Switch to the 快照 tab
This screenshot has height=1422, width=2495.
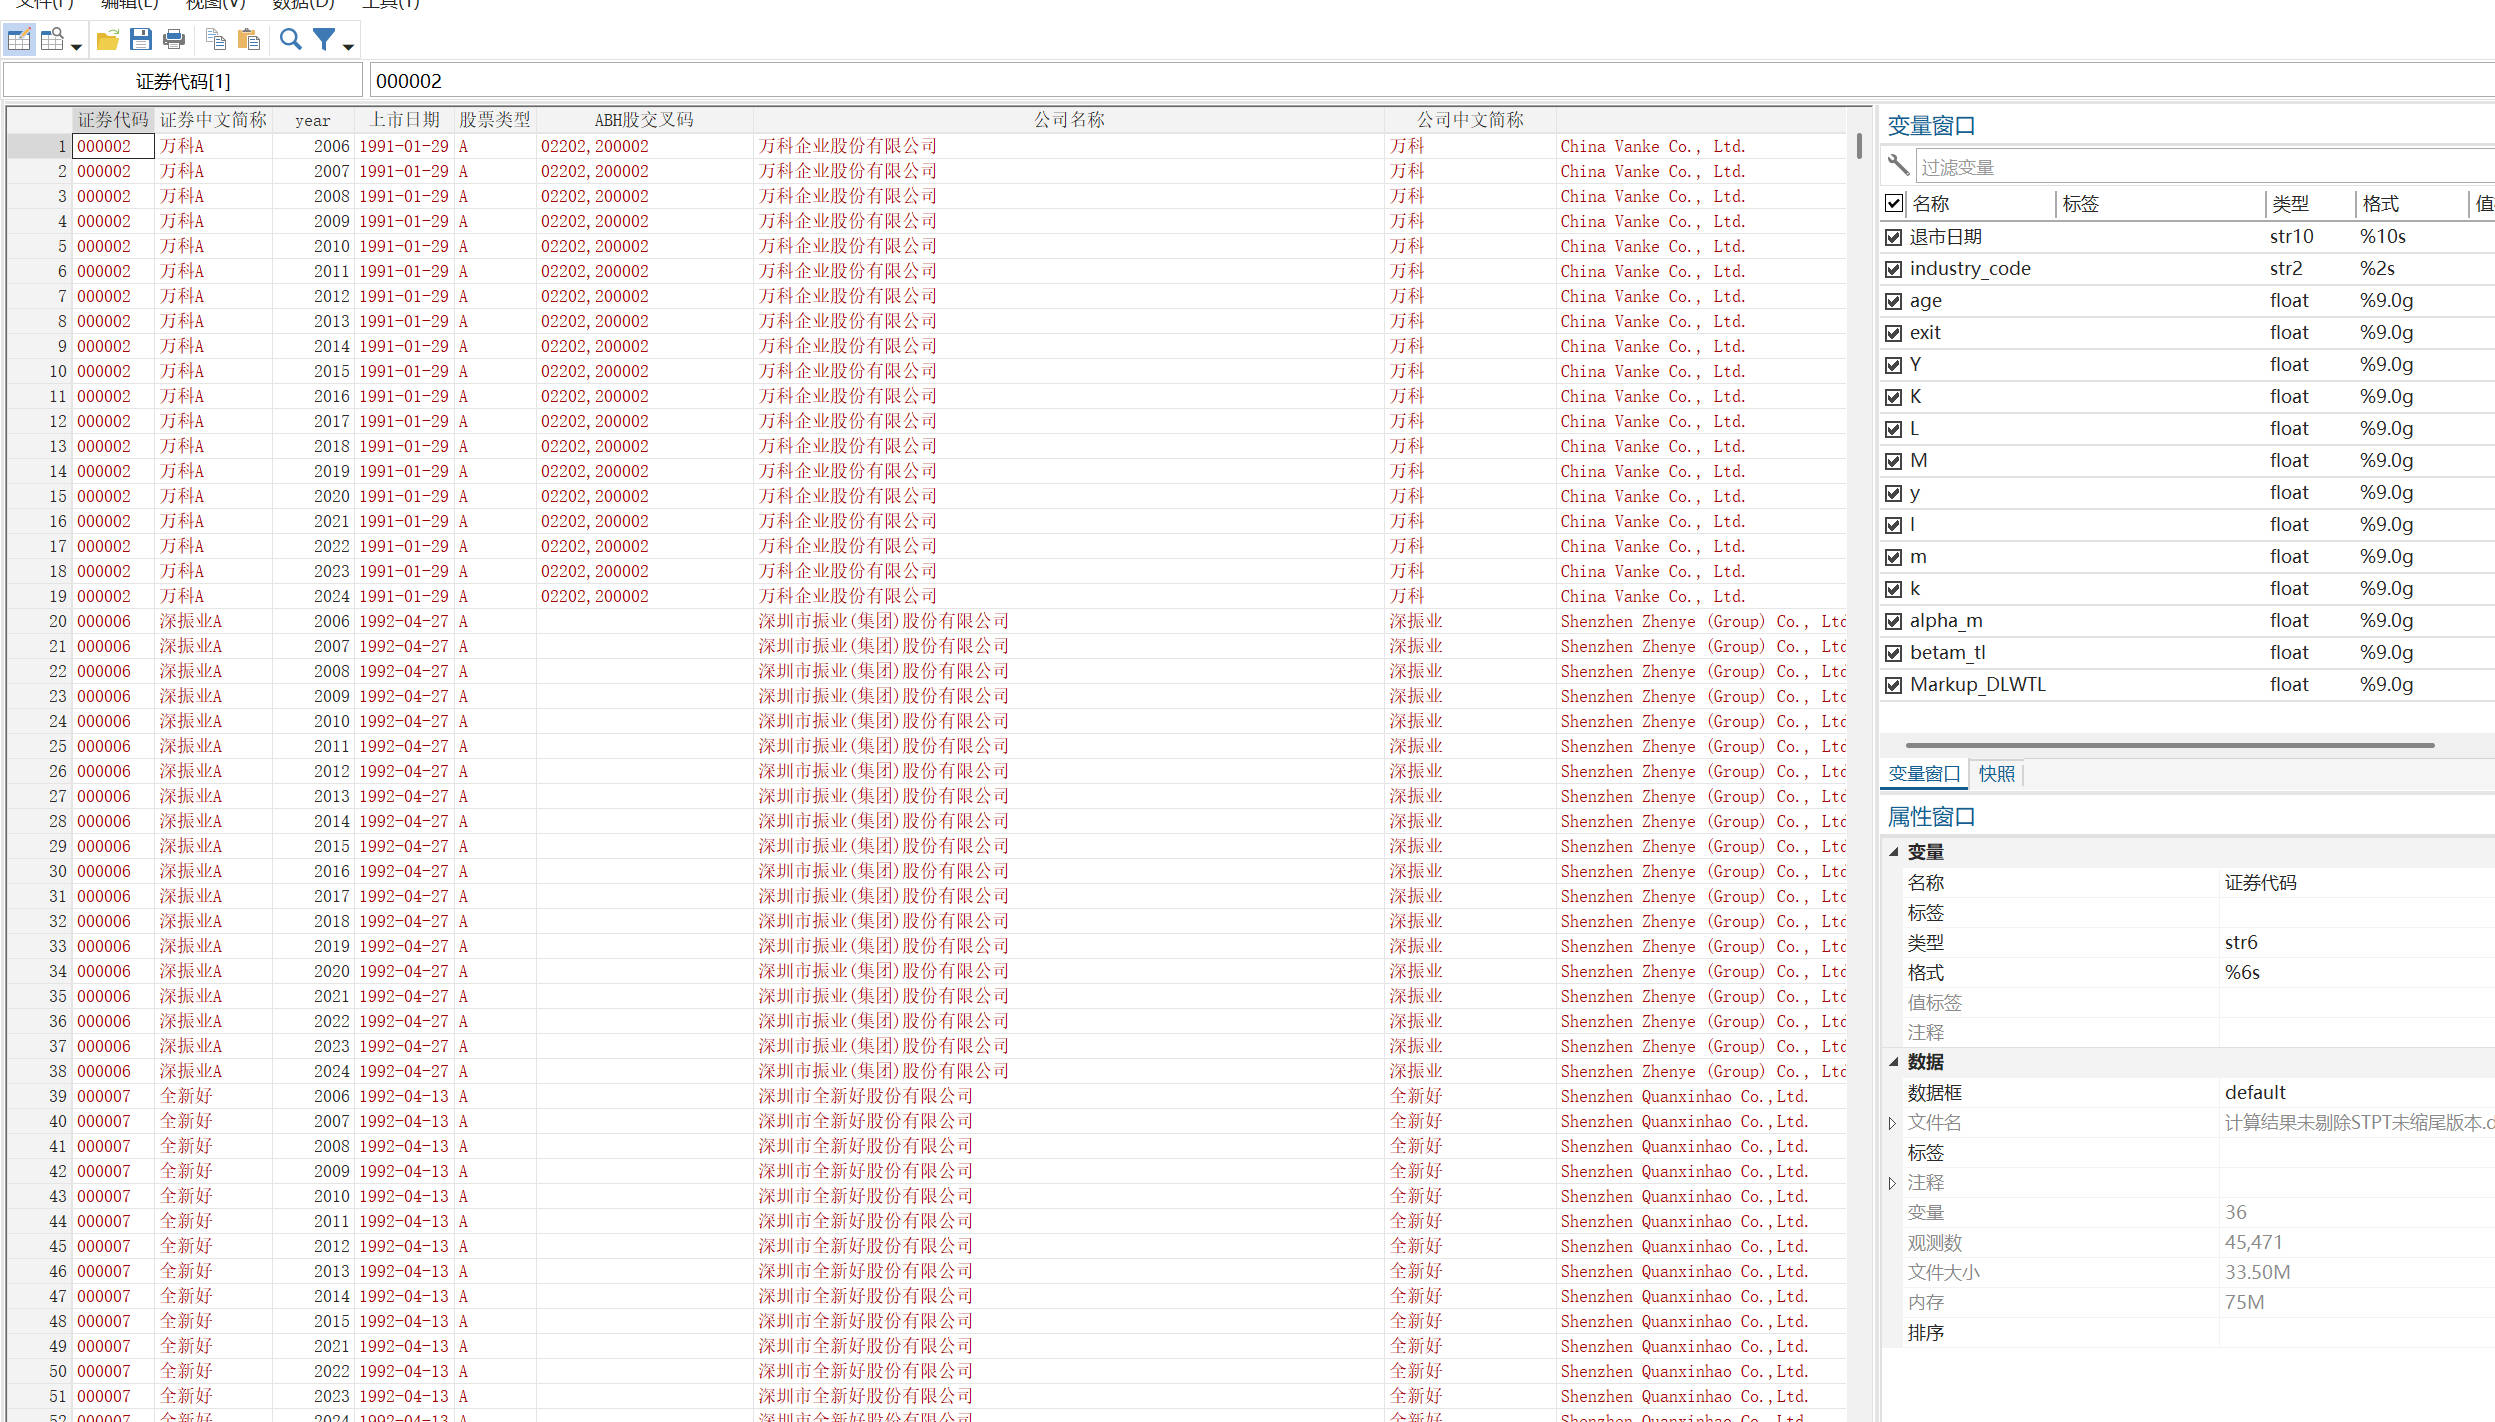coord(1996,774)
